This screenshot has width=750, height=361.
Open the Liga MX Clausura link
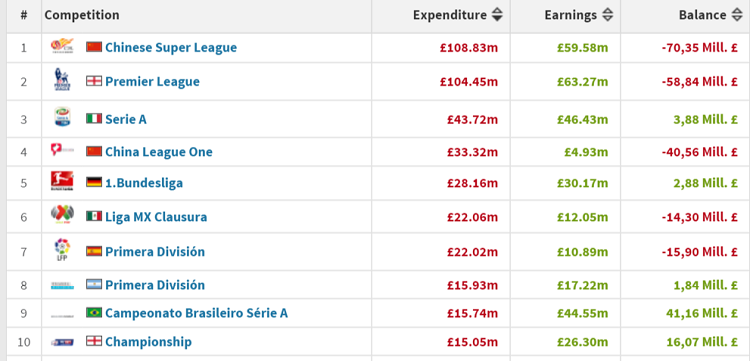tap(156, 217)
